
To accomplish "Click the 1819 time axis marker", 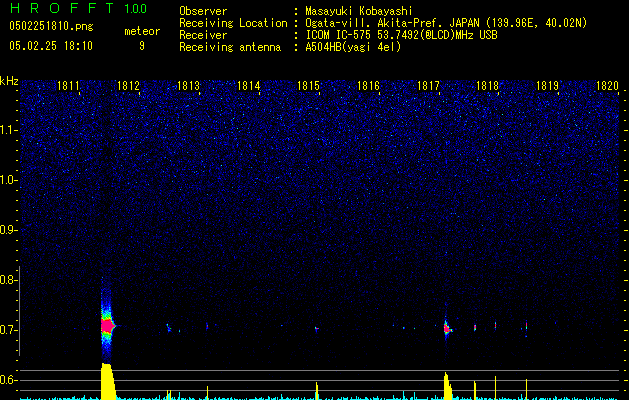I will (x=548, y=85).
